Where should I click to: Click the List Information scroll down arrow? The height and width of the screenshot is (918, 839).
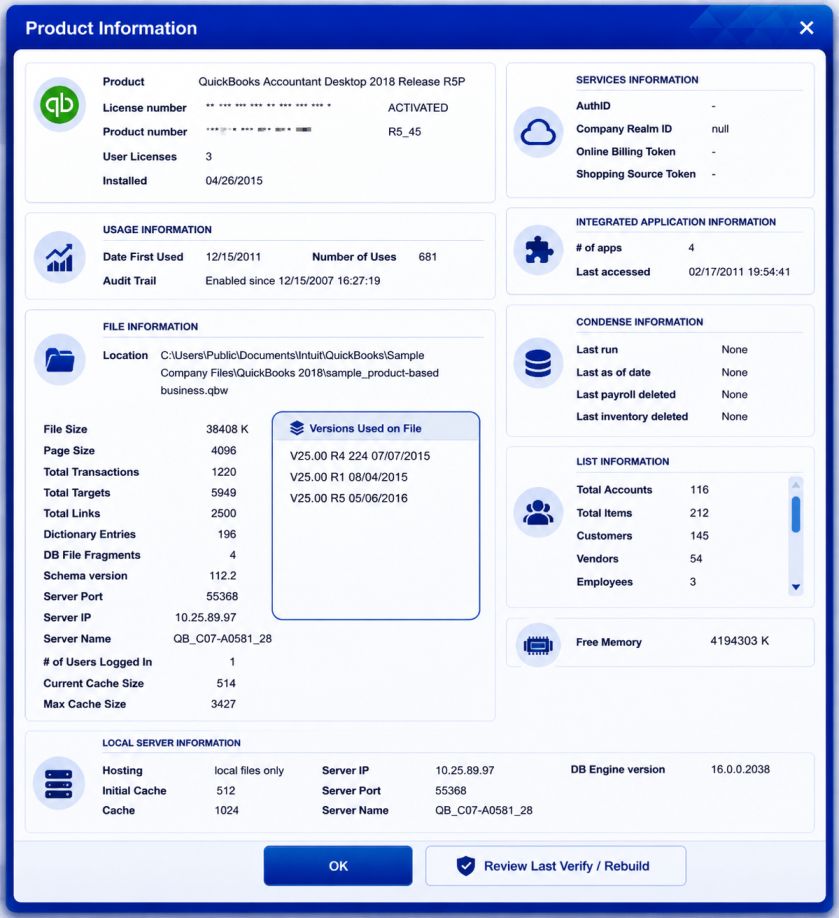pos(796,587)
